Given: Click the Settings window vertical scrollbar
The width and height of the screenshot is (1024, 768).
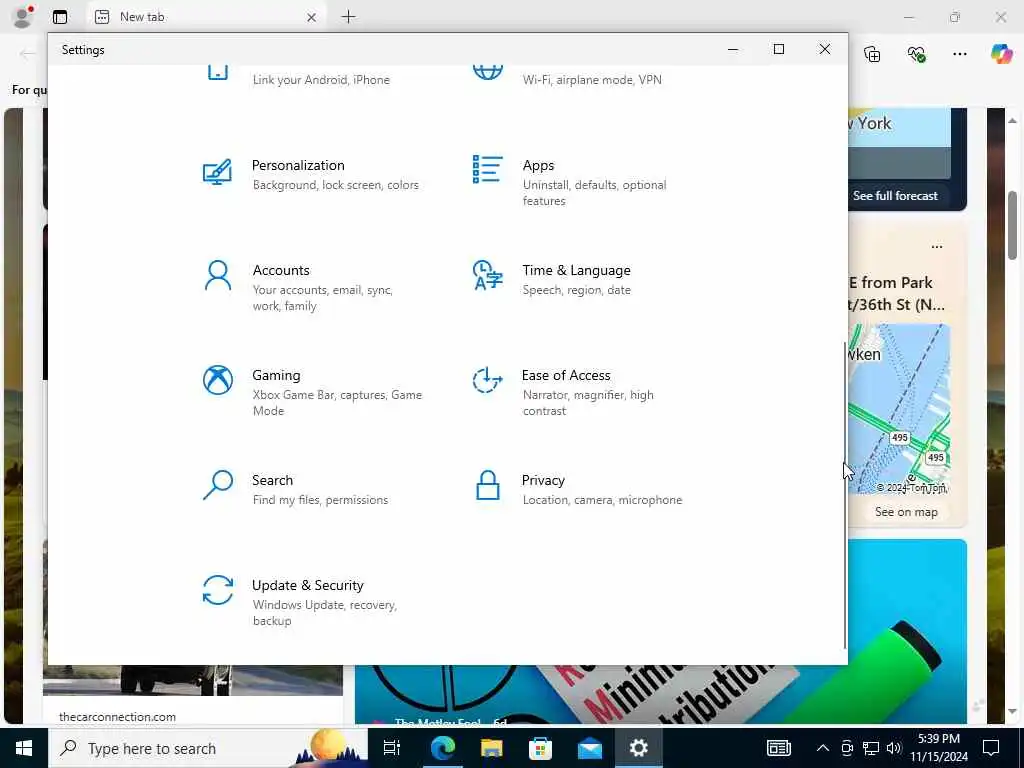Looking at the screenshot, I should click(845, 495).
